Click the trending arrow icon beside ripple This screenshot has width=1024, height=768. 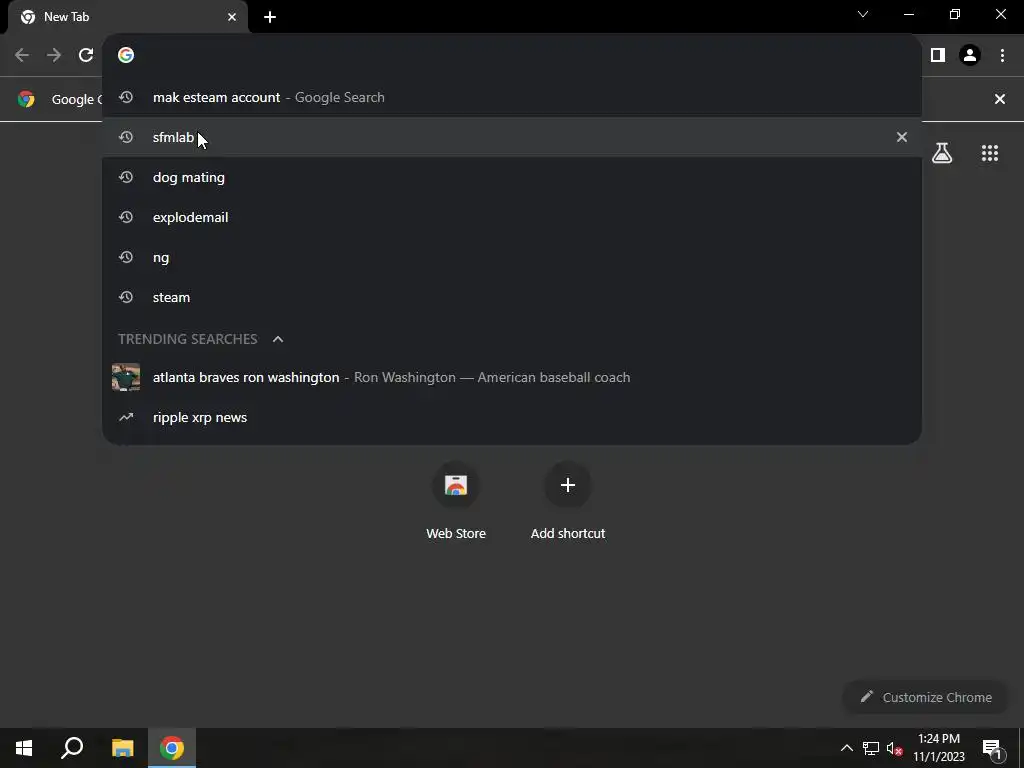tap(126, 417)
